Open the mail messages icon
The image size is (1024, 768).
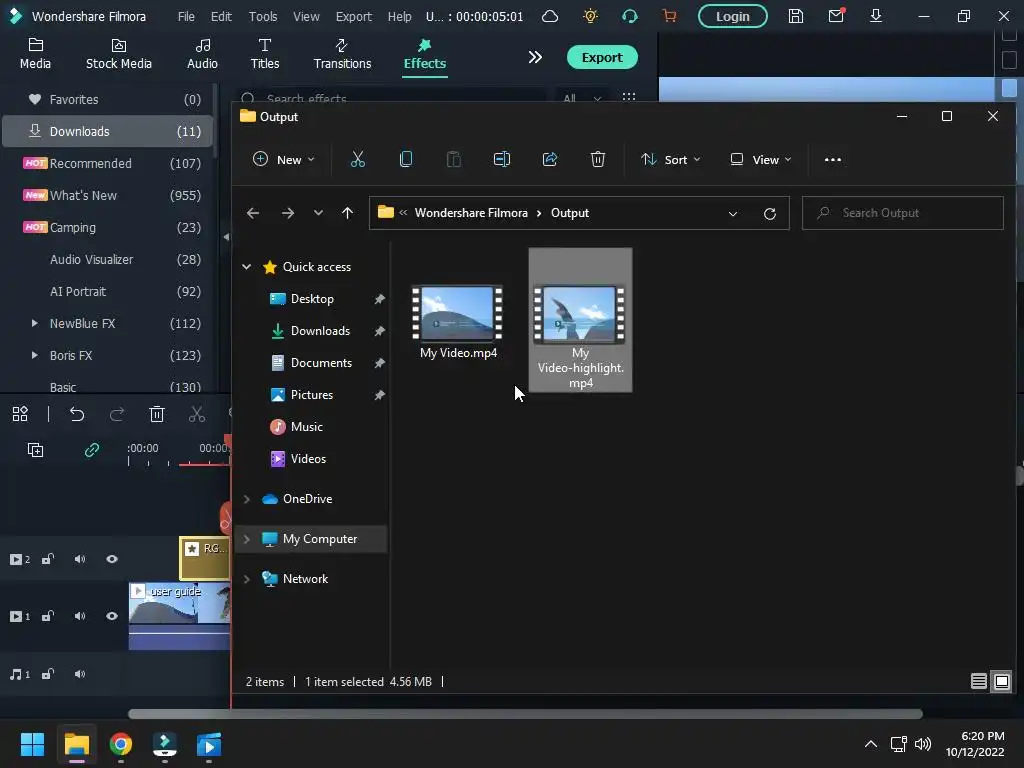pos(836,16)
